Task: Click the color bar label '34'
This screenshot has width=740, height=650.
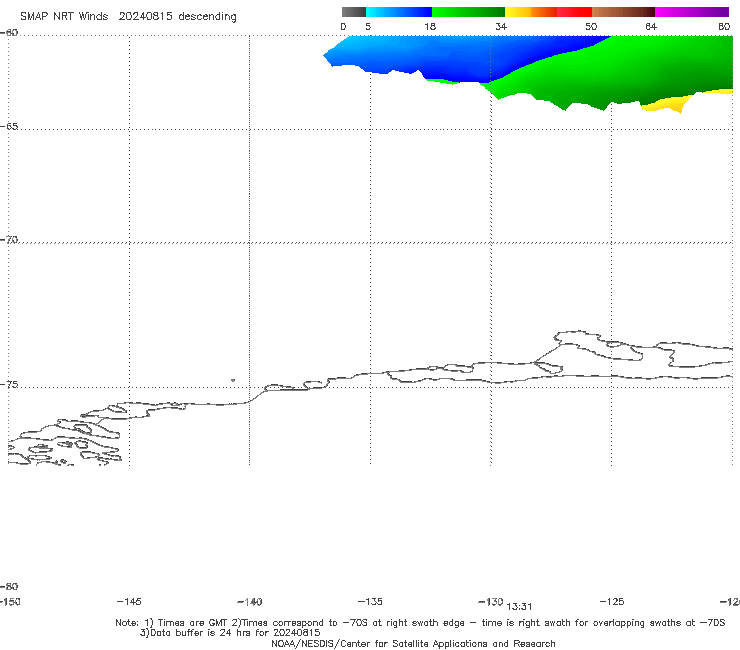Action: click(x=501, y=26)
